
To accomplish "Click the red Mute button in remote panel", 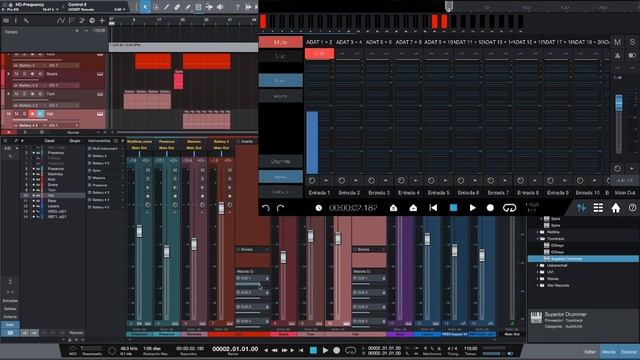I will point(281,42).
